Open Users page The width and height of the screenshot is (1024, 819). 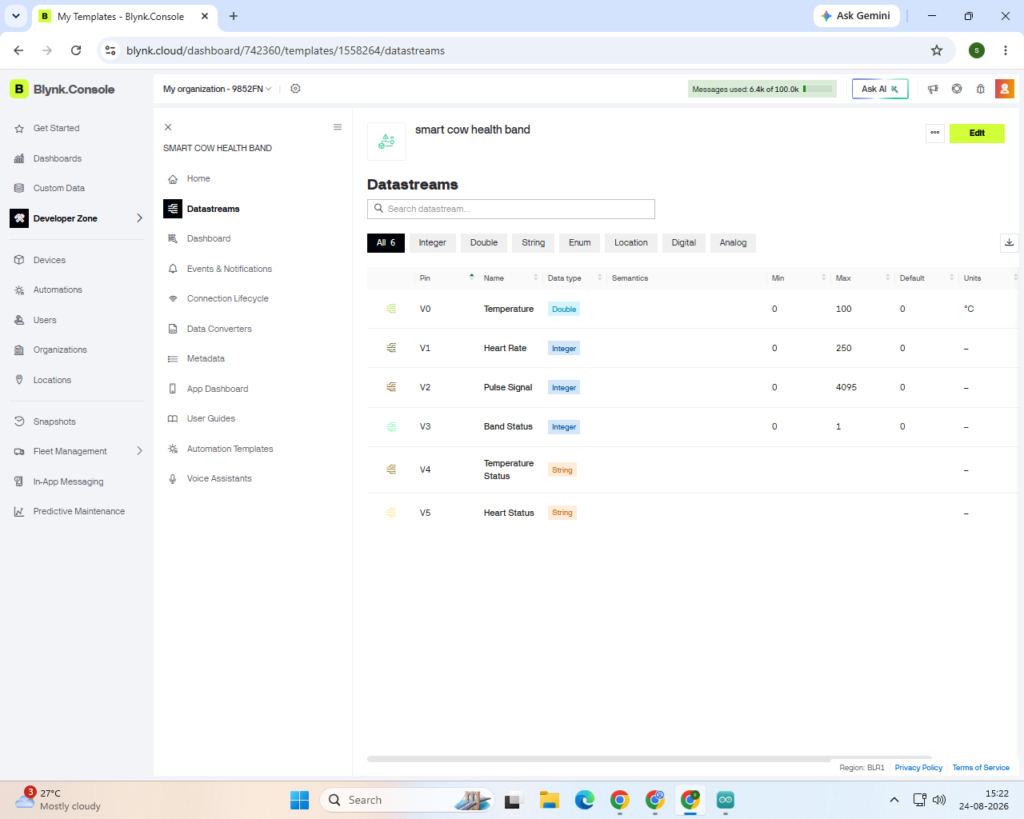point(44,320)
